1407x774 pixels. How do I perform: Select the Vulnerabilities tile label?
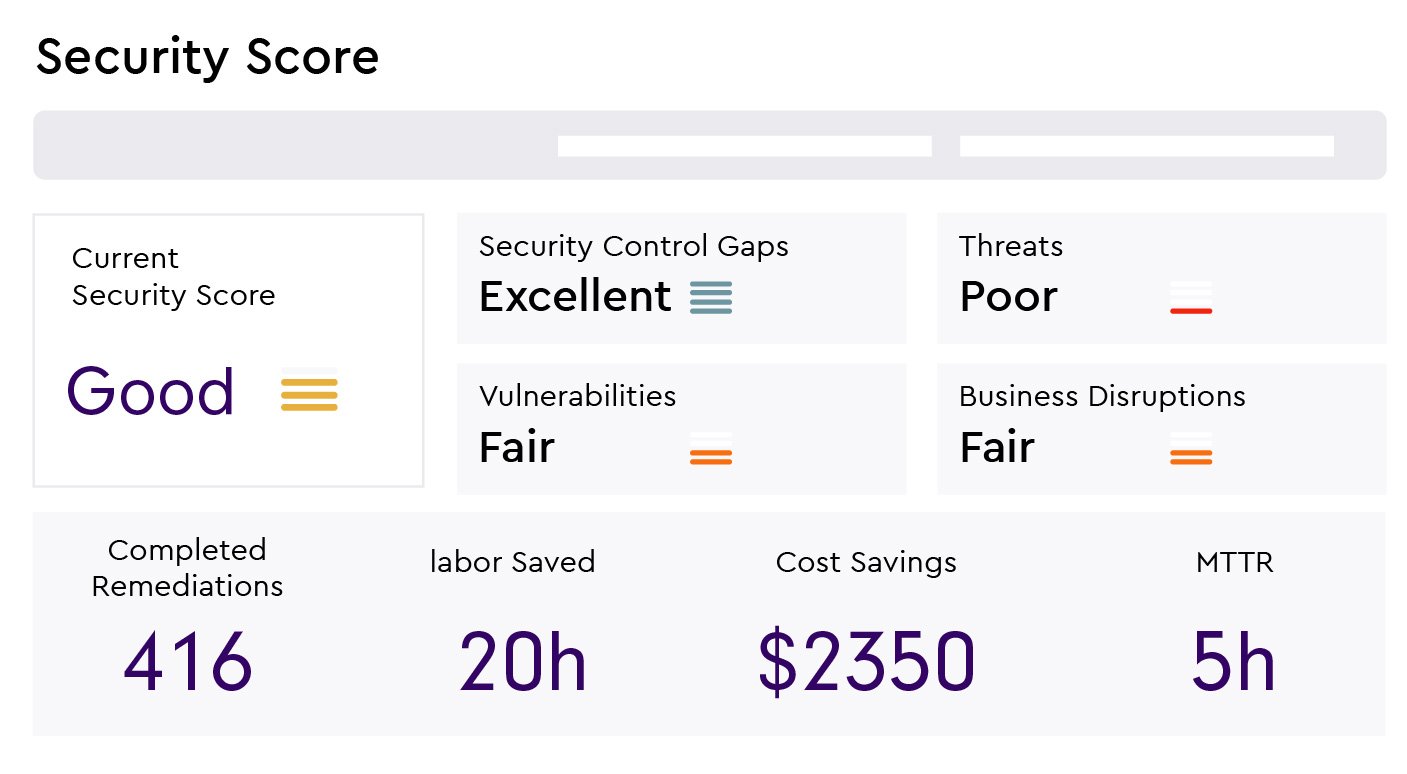[578, 397]
